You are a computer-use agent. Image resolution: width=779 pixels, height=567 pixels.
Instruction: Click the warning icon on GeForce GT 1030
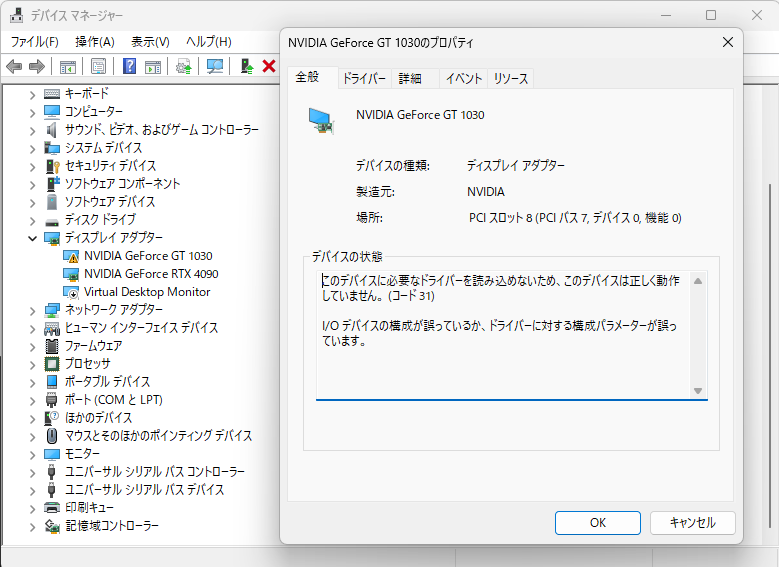click(x=71, y=256)
